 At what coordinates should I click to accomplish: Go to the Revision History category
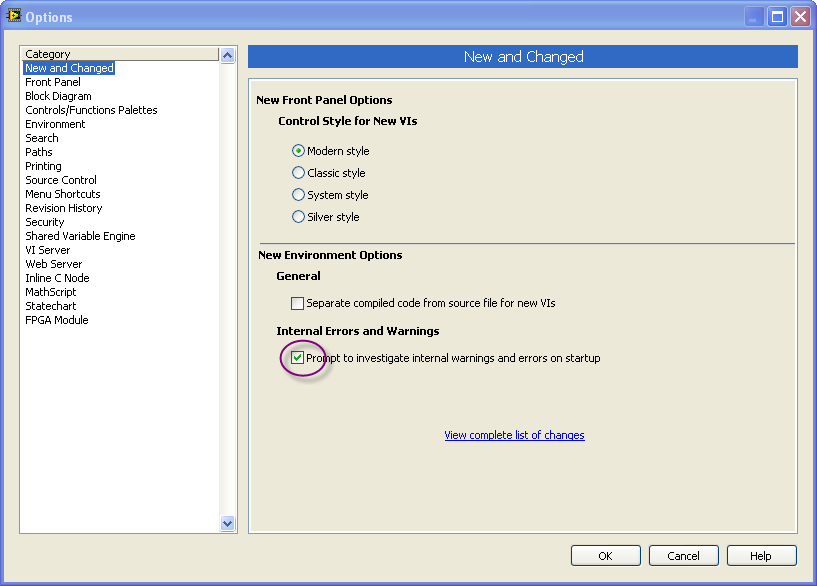tap(64, 208)
